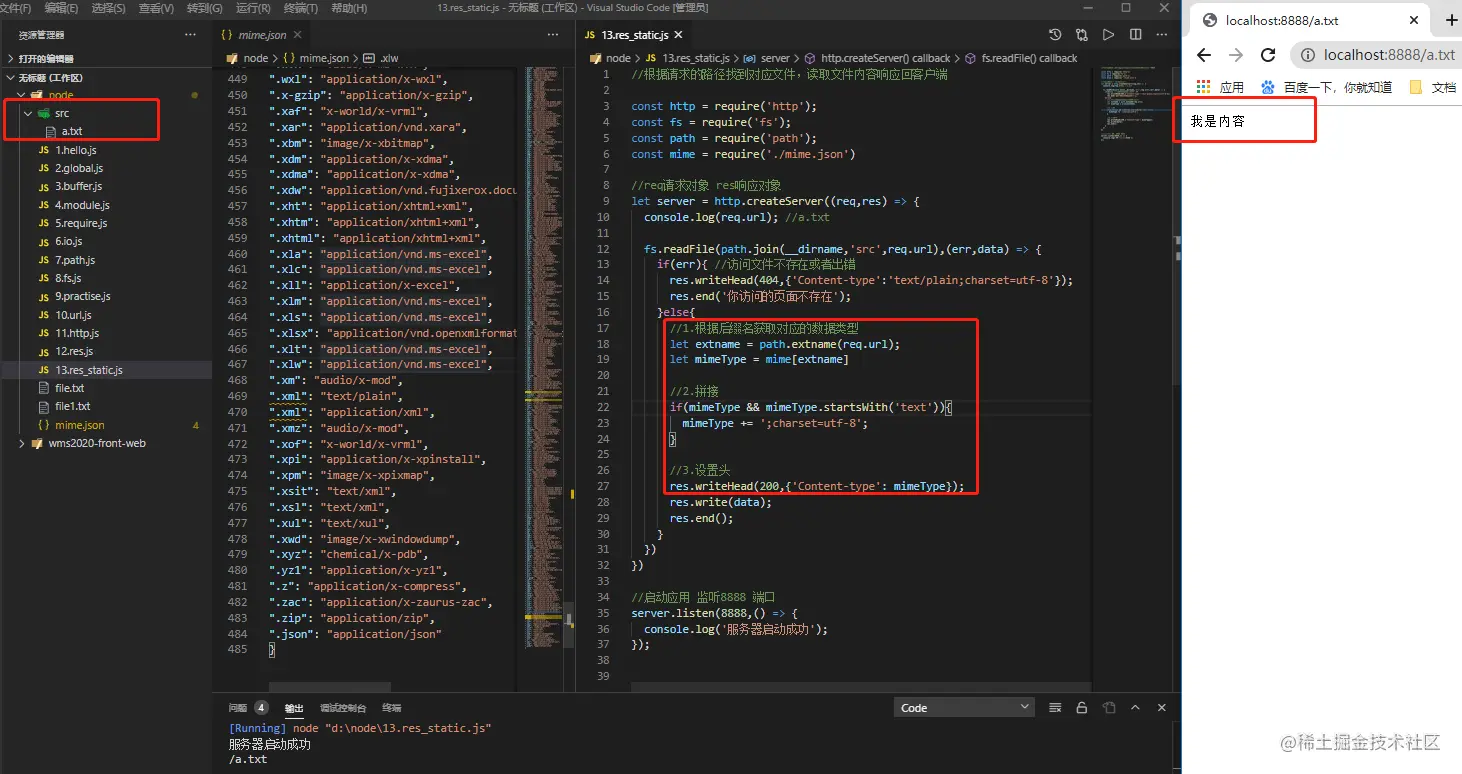Maximize the bottom panel with the chevron

tap(1135, 708)
